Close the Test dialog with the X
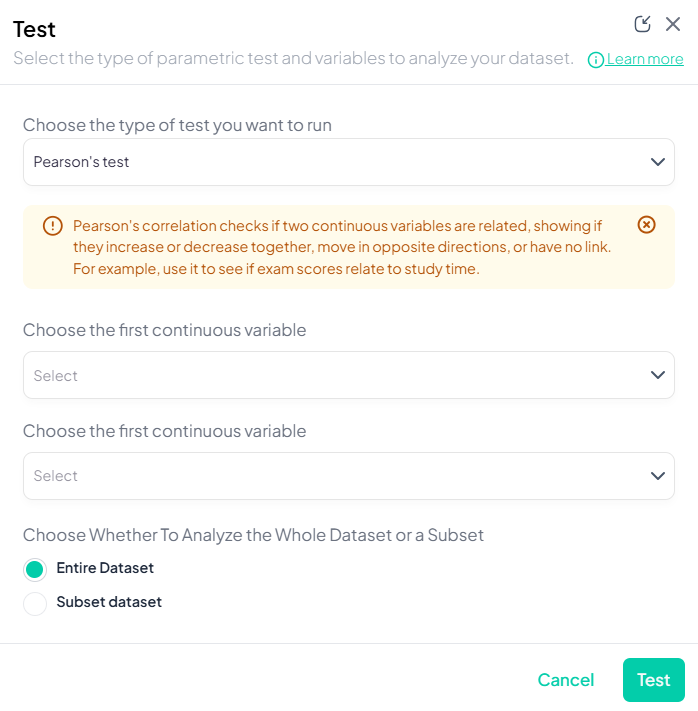The height and width of the screenshot is (711, 698). pos(673,24)
